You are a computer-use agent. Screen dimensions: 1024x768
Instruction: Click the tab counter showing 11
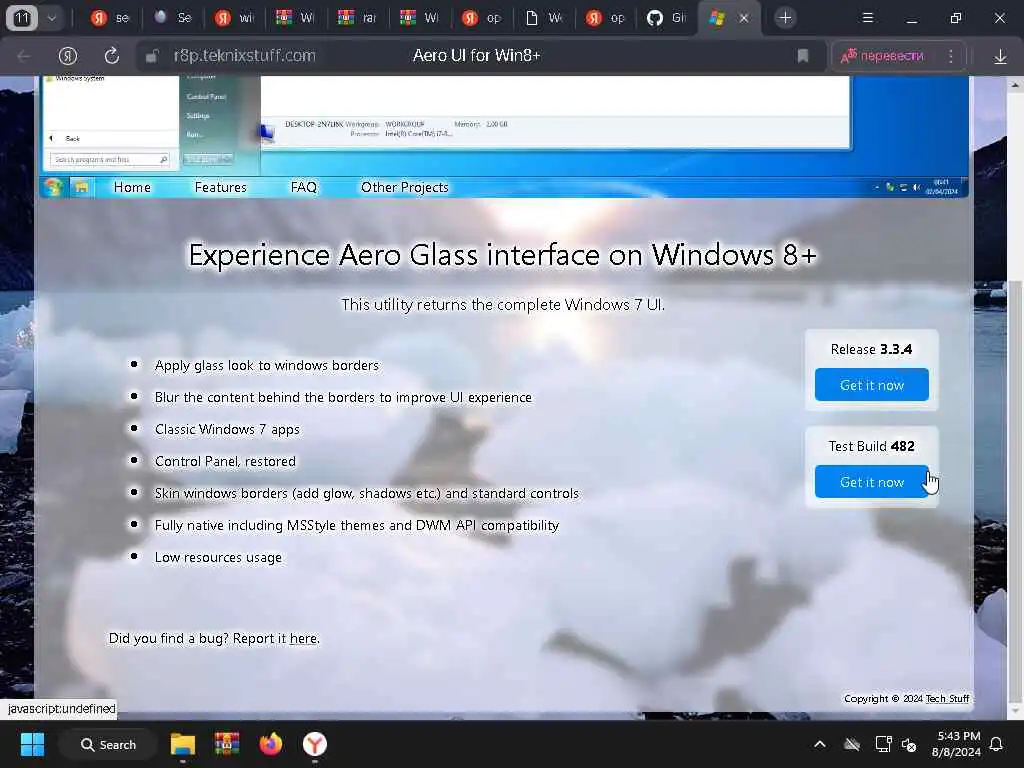click(x=22, y=18)
